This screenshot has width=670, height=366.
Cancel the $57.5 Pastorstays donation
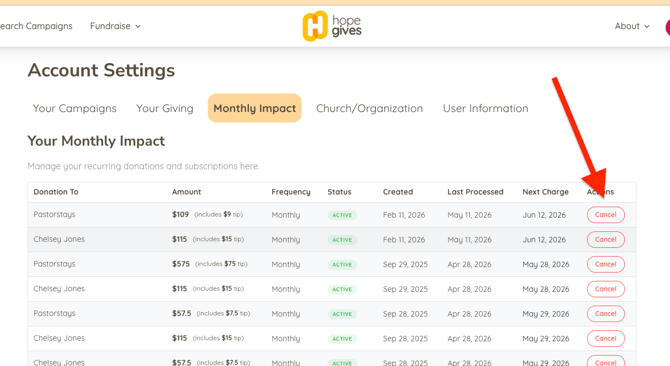pyautogui.click(x=605, y=314)
